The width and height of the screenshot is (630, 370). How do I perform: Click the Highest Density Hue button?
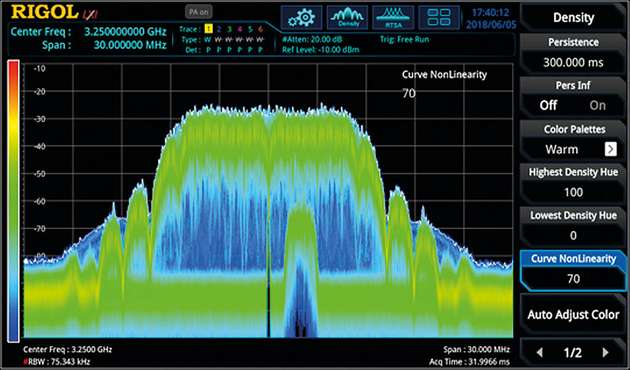tap(573, 183)
